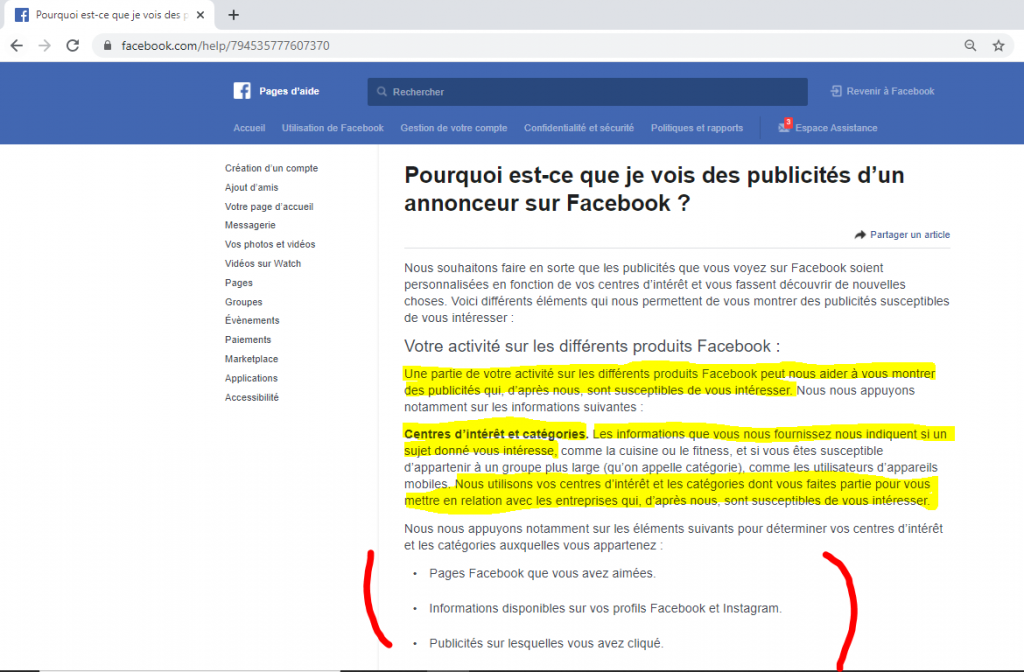This screenshot has height=672, width=1024.
Task: Close the Facebook help tab
Action: tap(200, 14)
